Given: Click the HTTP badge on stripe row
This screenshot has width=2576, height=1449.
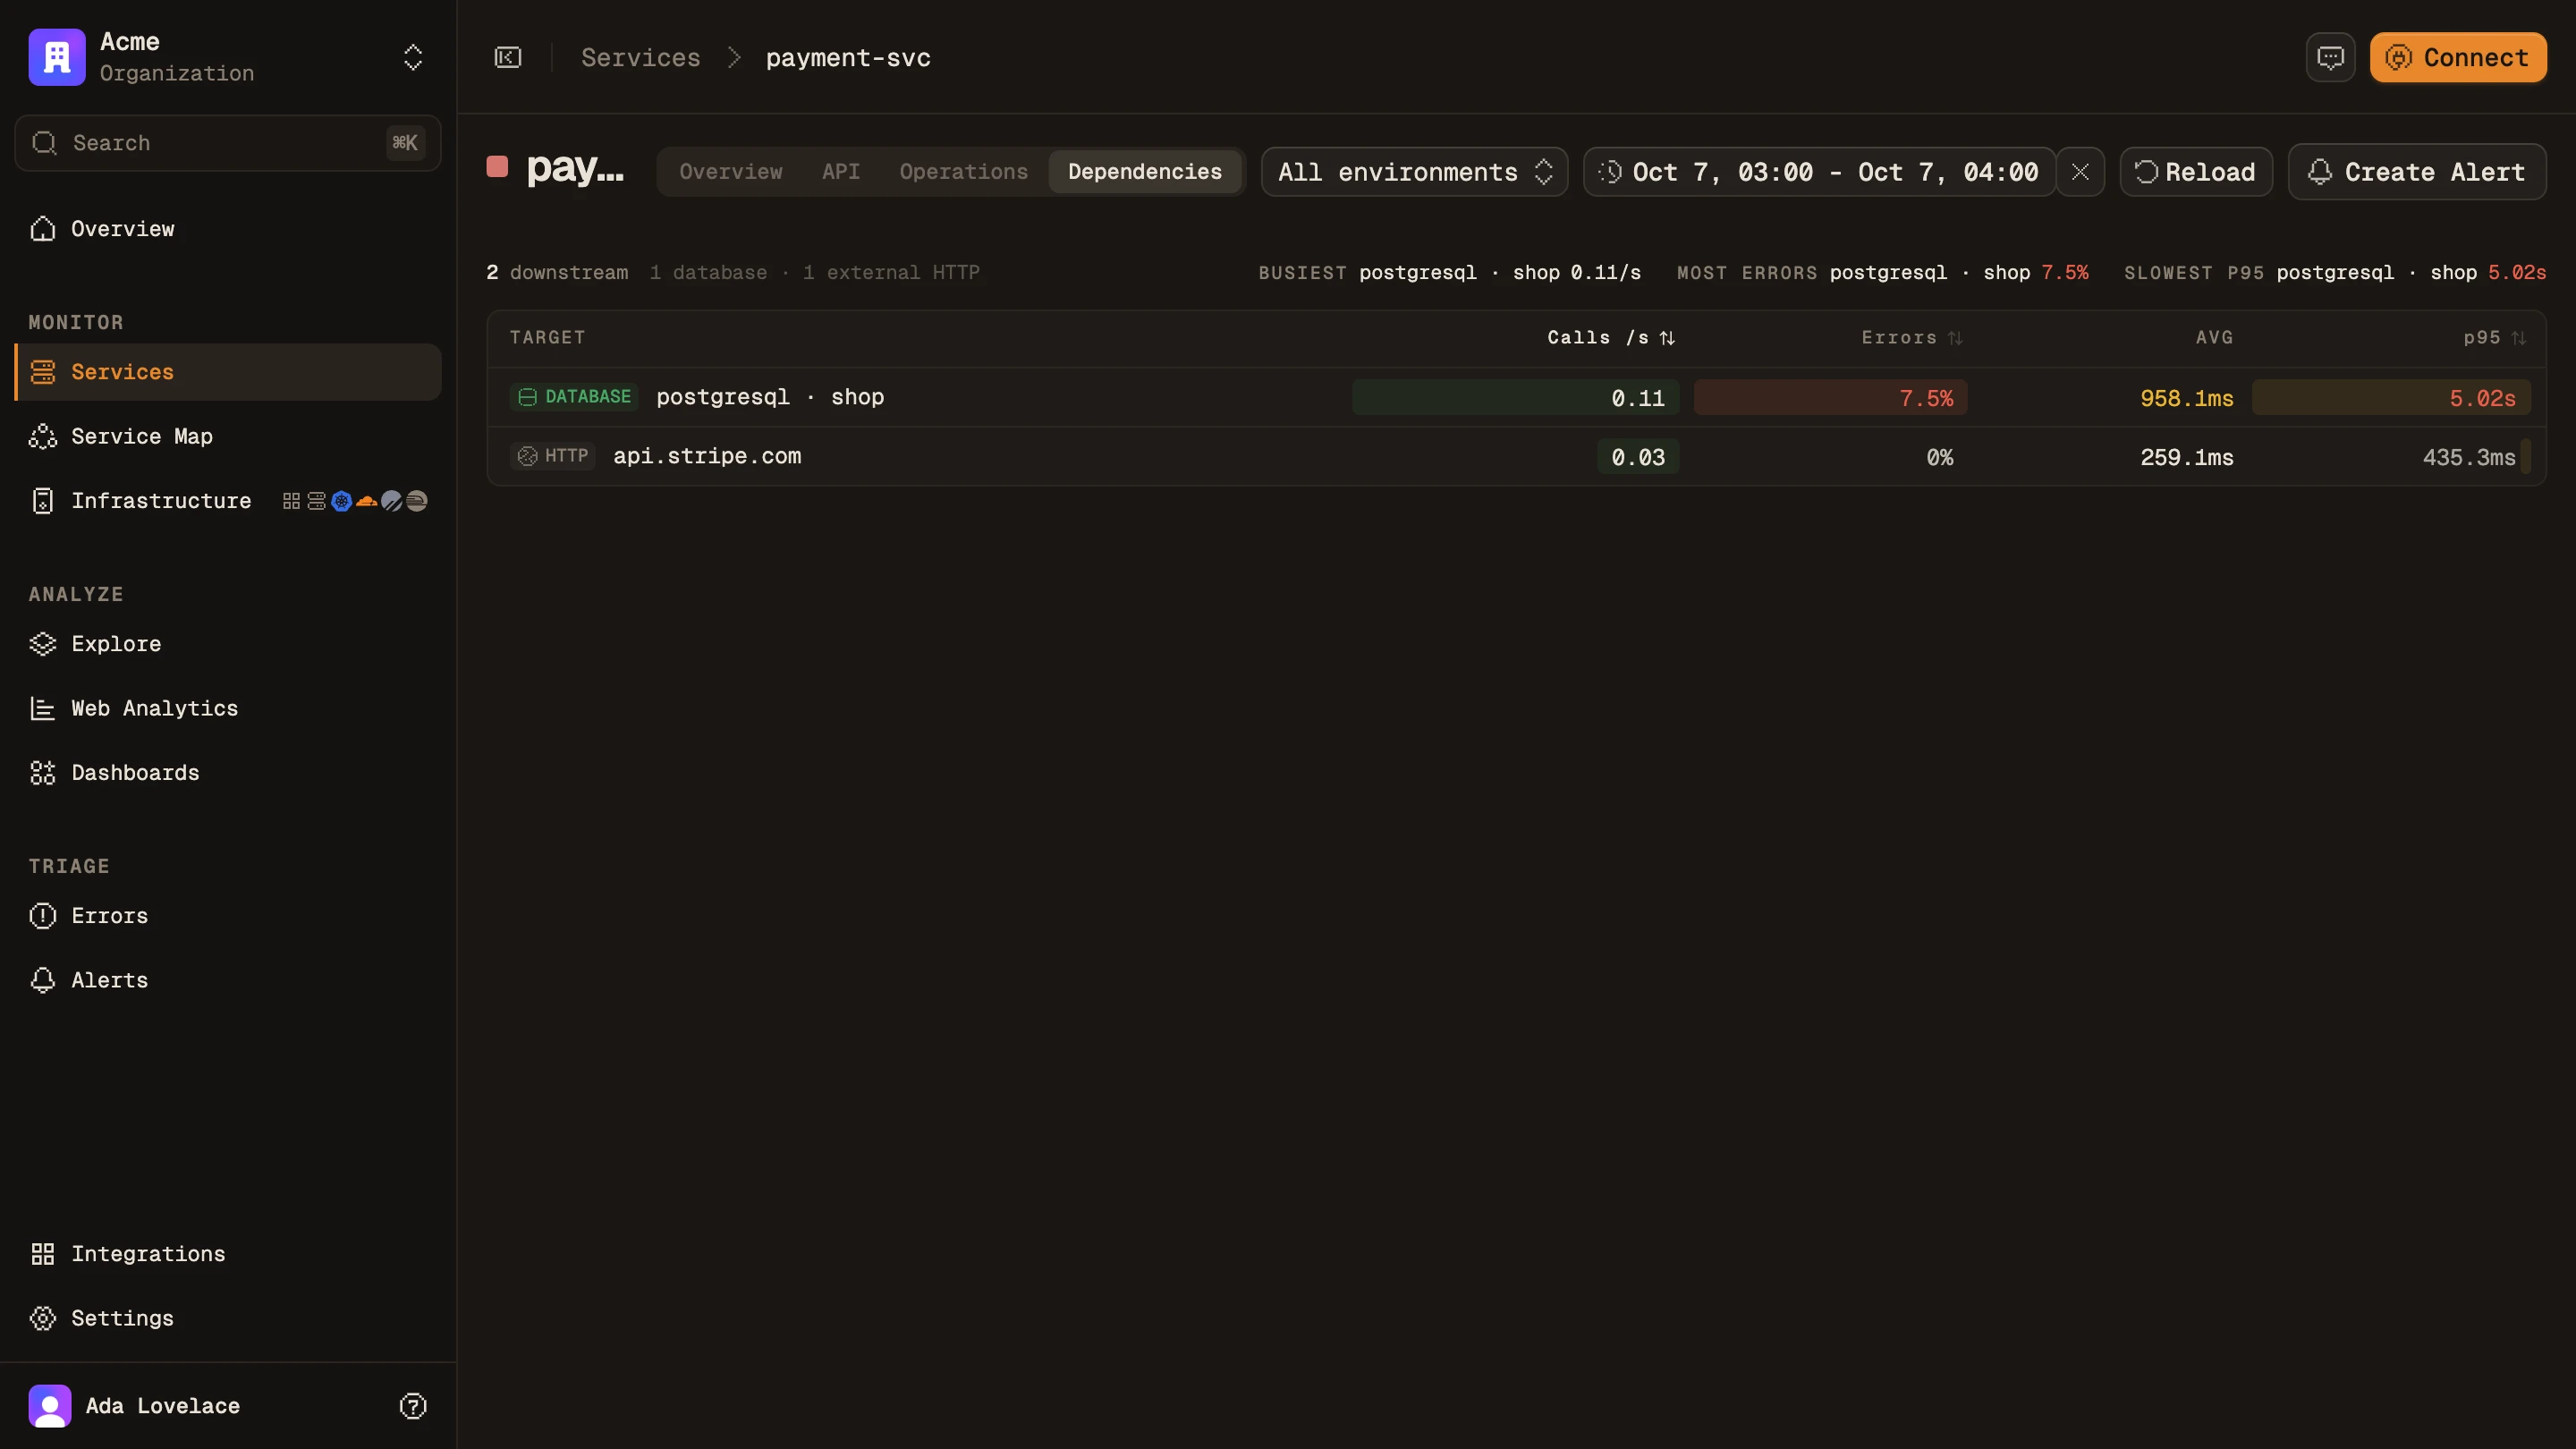Looking at the screenshot, I should tap(552, 456).
